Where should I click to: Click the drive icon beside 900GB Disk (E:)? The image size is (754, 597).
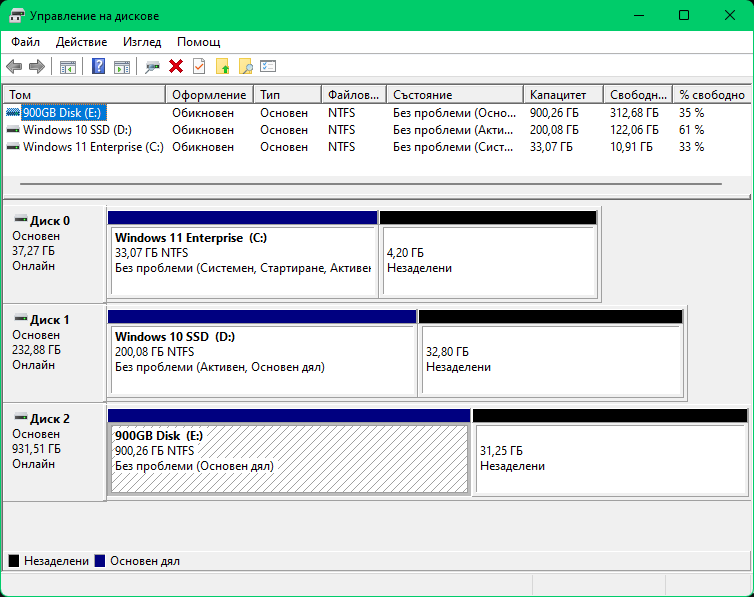[x=13, y=112]
